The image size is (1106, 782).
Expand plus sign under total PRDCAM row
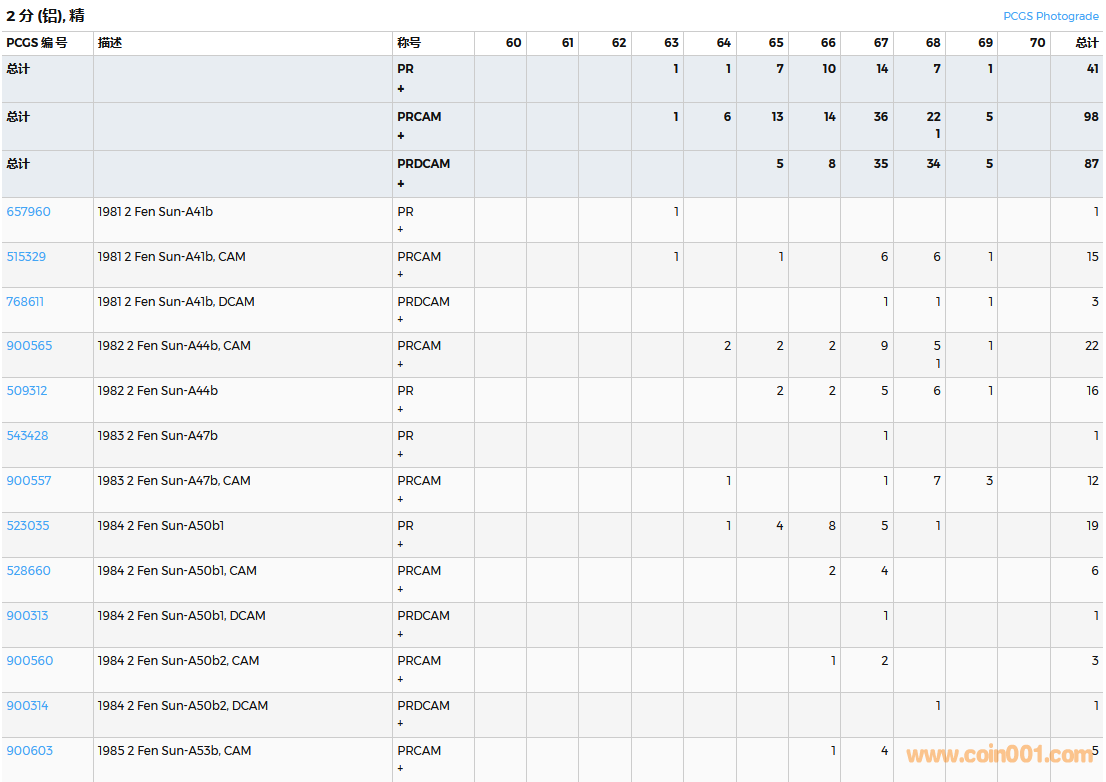(x=401, y=184)
